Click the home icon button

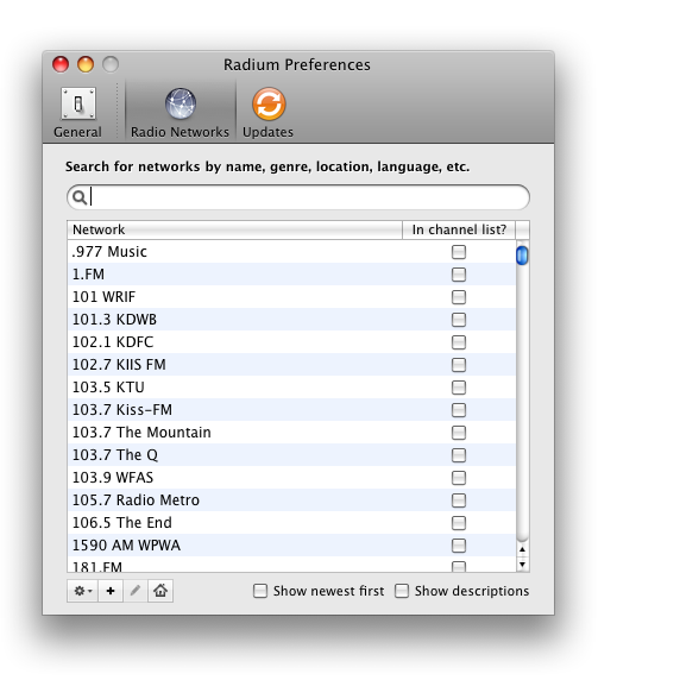161,591
